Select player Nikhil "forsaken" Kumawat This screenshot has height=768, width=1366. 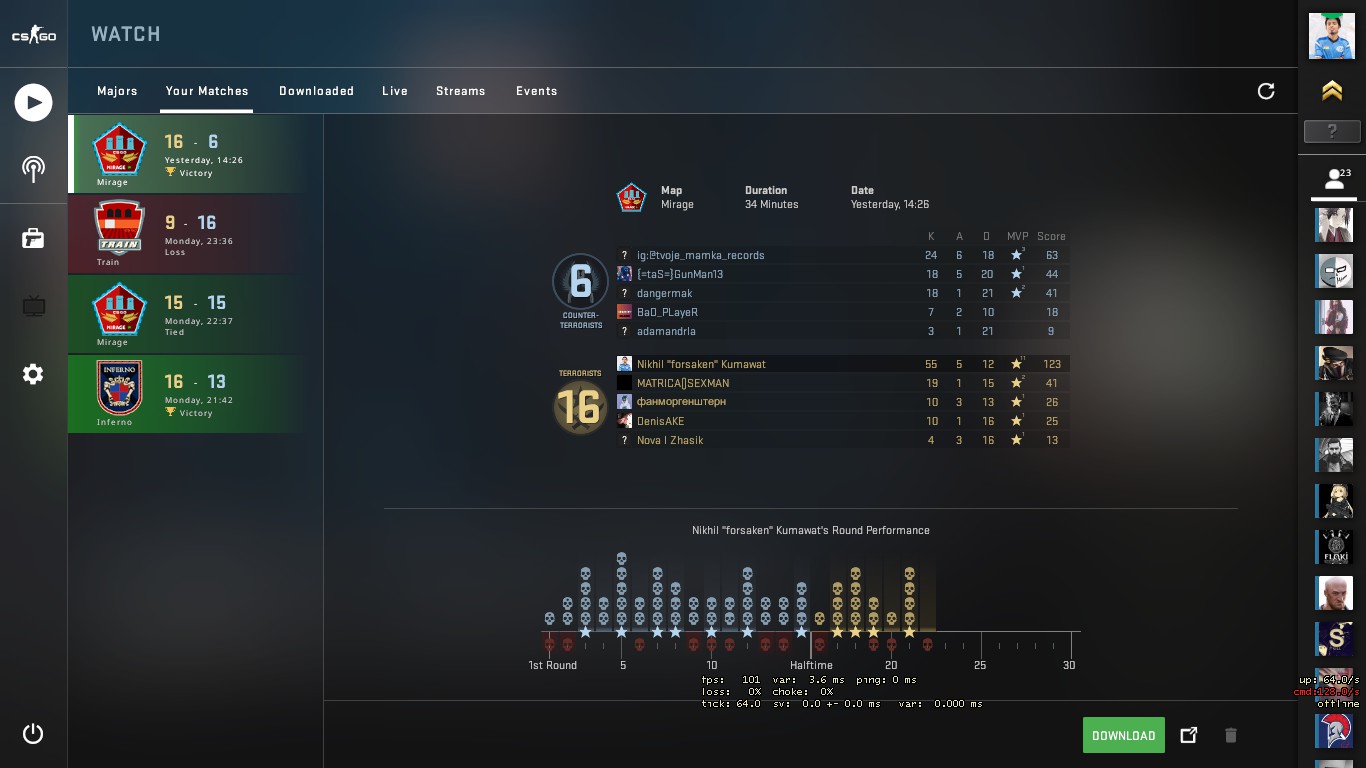coord(842,364)
